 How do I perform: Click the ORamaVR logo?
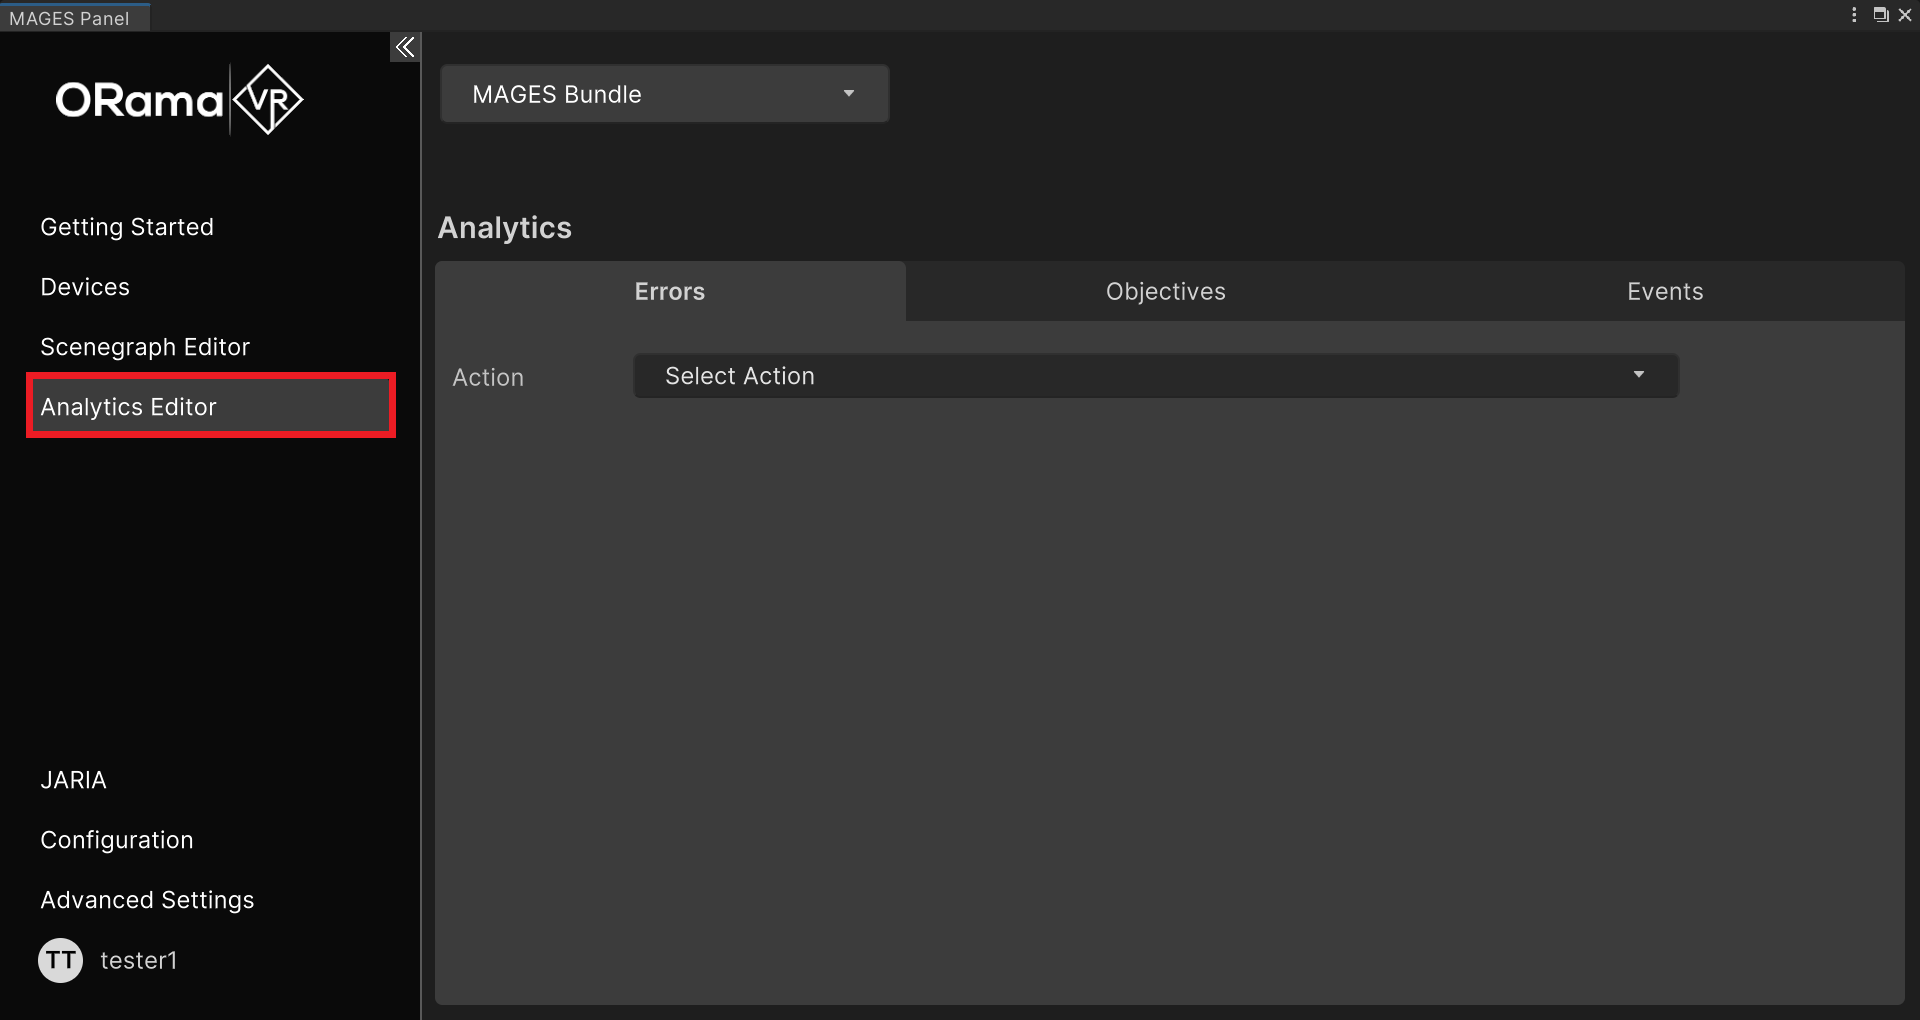pyautogui.click(x=179, y=99)
